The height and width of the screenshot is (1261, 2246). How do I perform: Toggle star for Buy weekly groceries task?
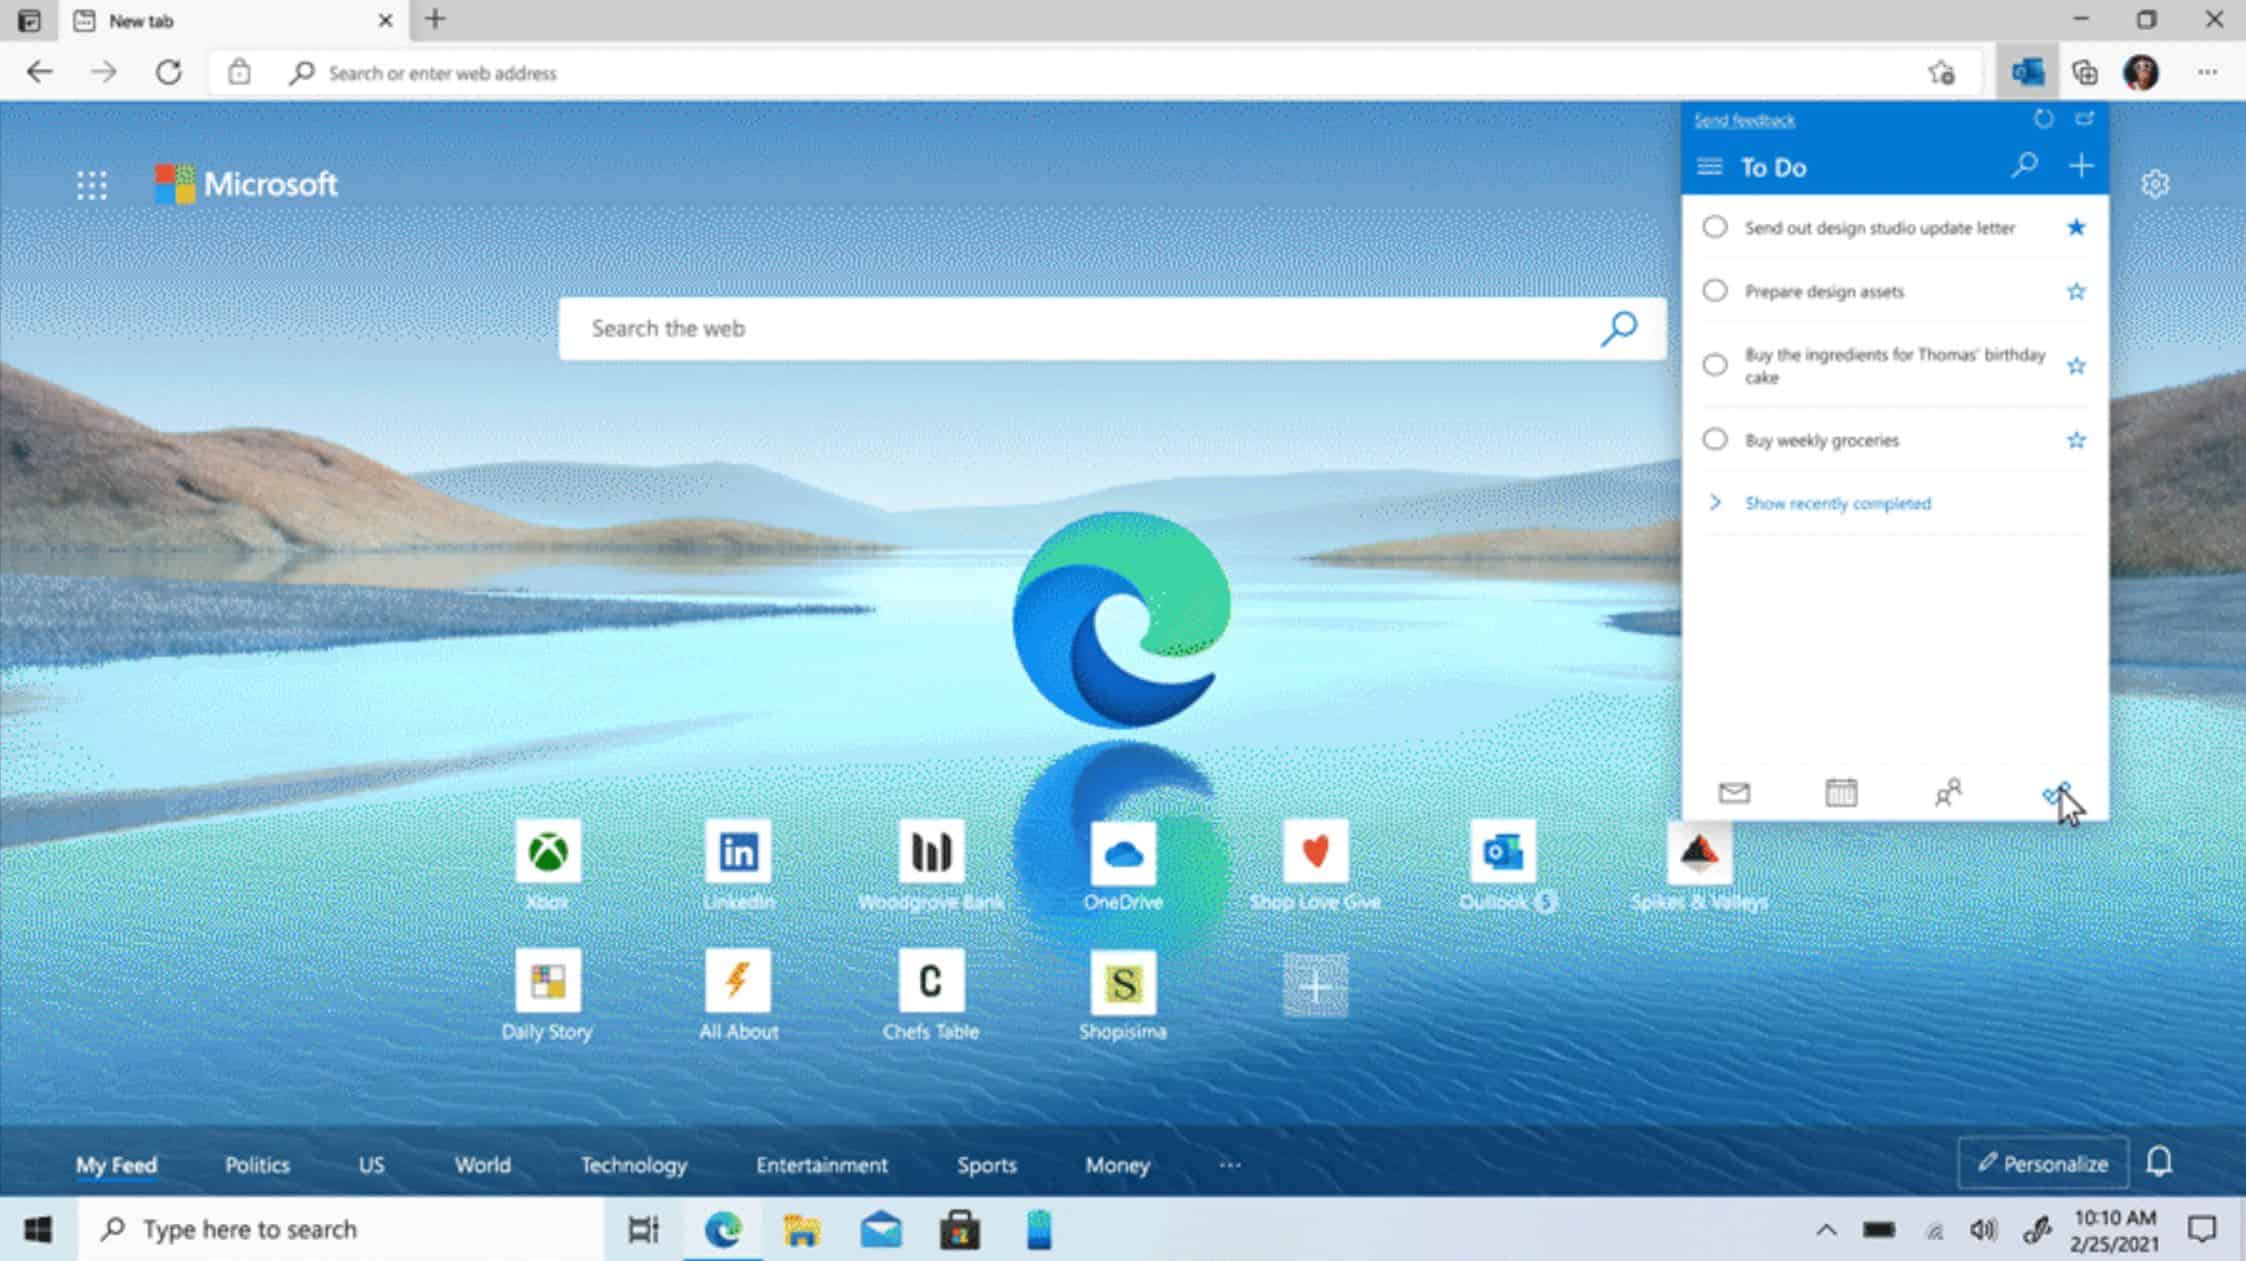pyautogui.click(x=2076, y=440)
